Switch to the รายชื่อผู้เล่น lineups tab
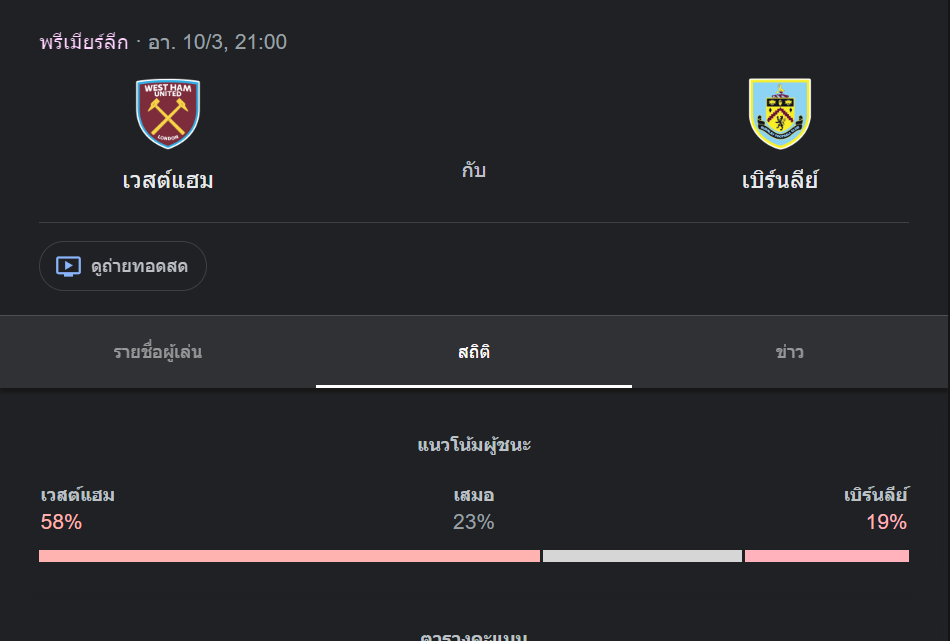 click(x=157, y=352)
